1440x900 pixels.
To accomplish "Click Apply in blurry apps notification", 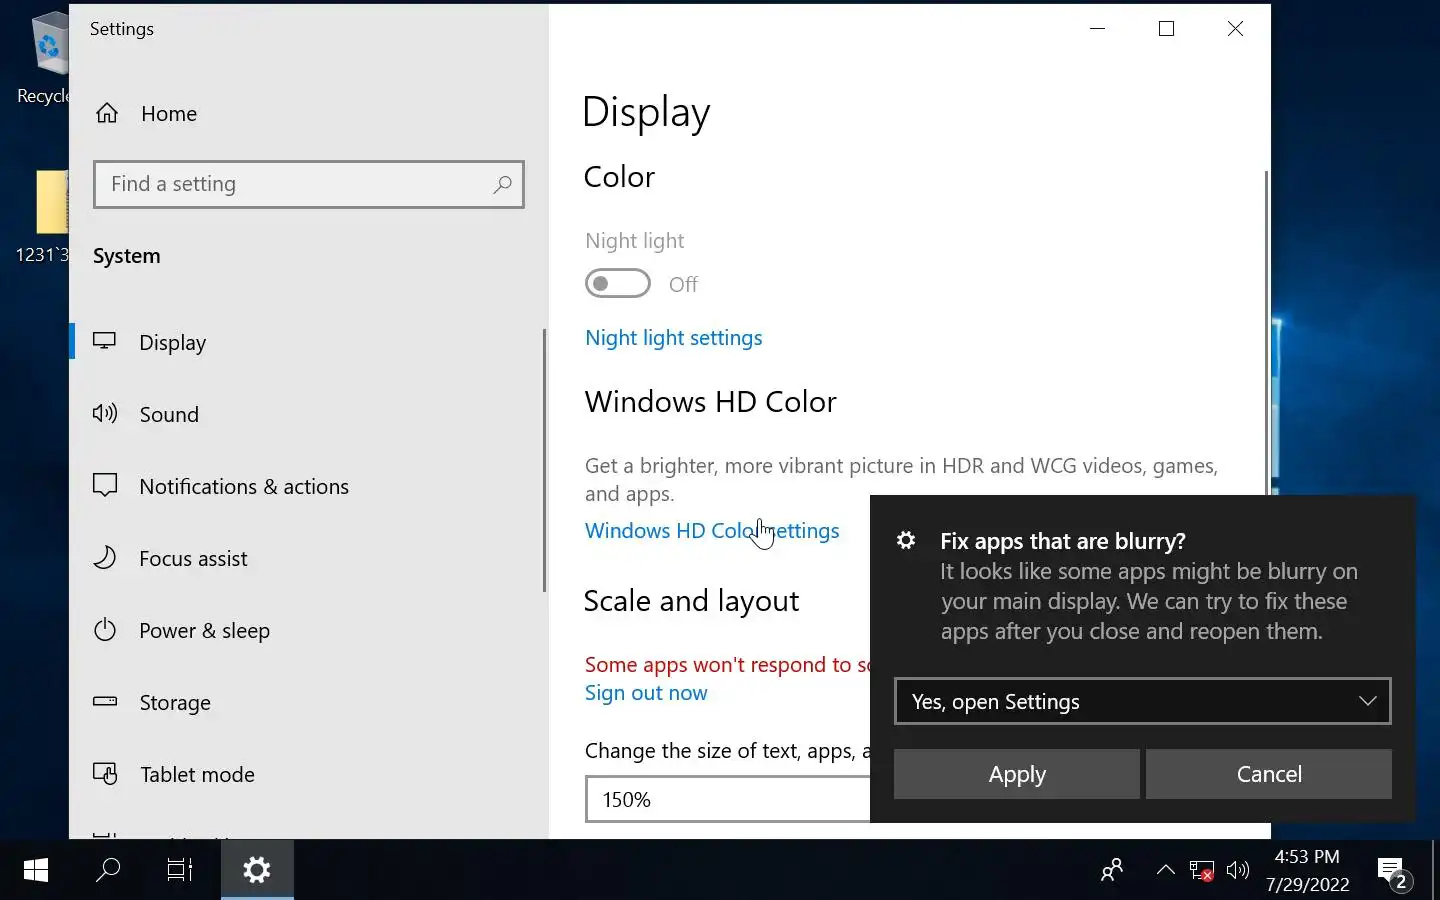I will (x=1017, y=774).
